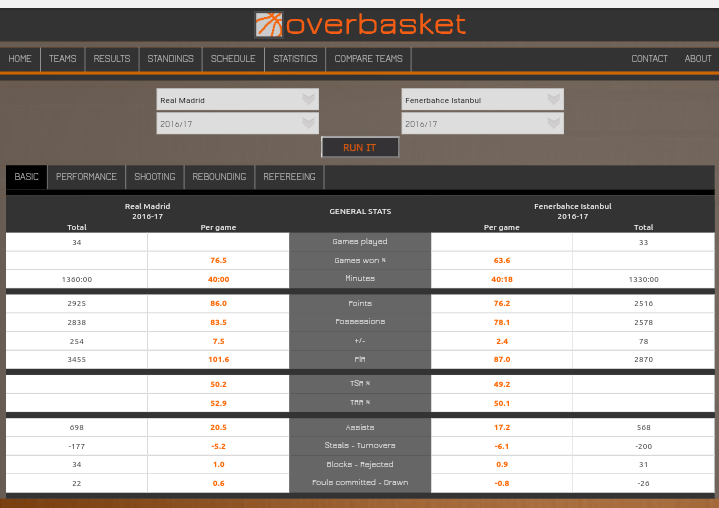The width and height of the screenshot is (719, 508).
Task: Open the STATISTICS menu item
Action: click(x=295, y=59)
